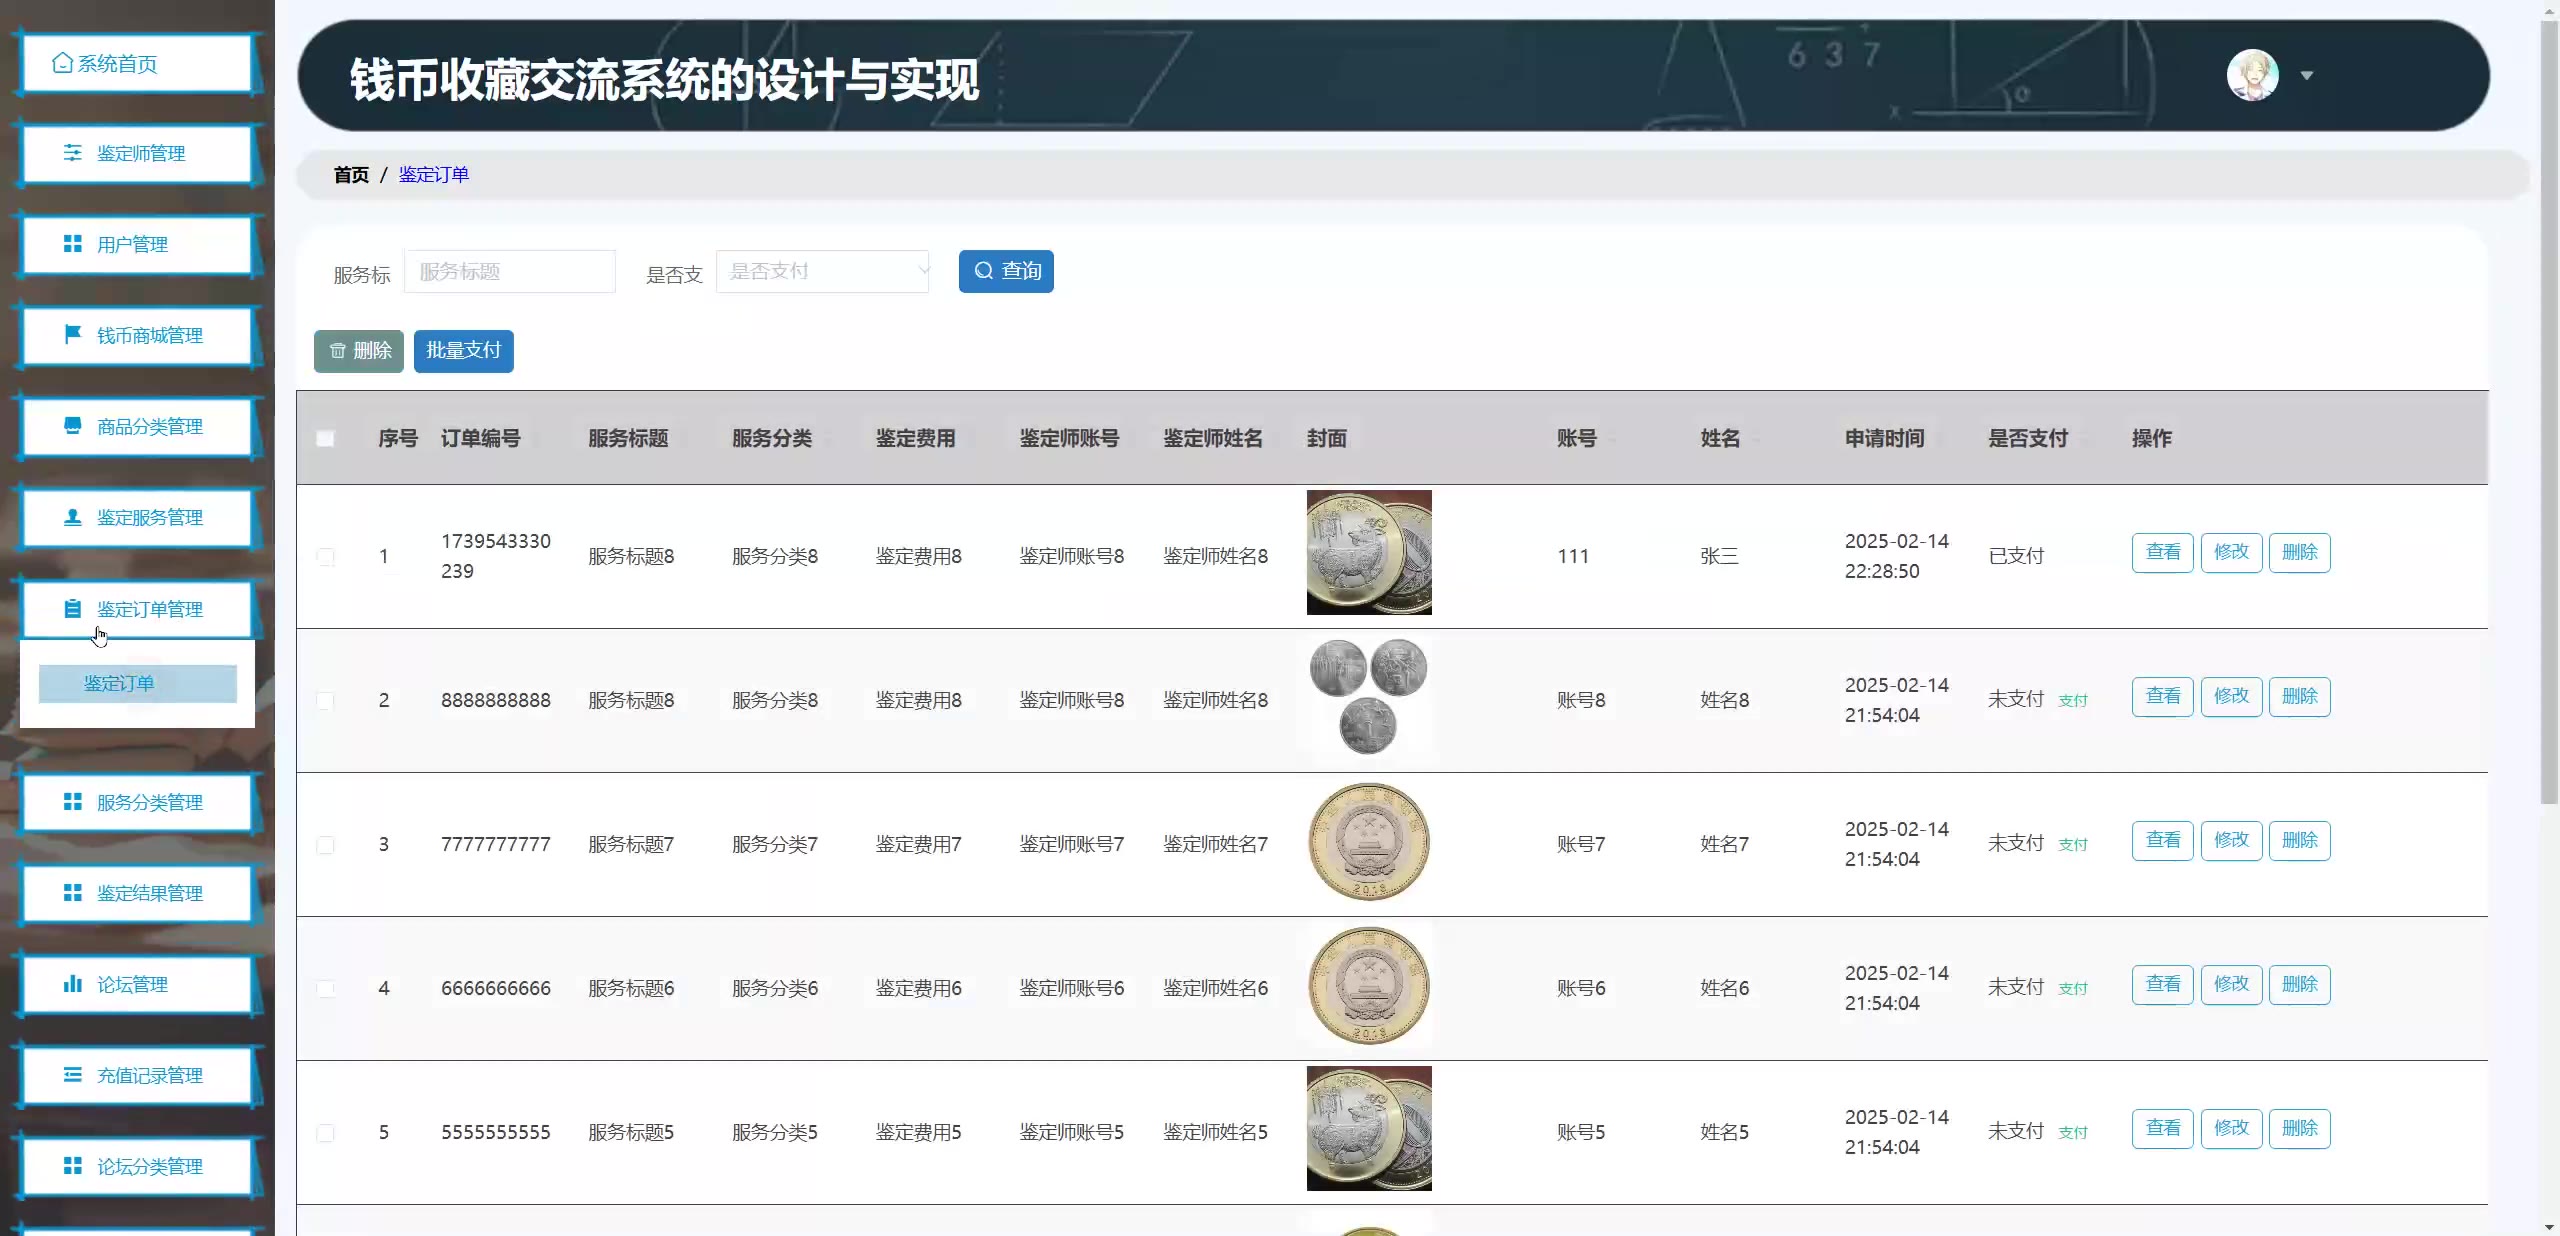
Task: Expand the avatar dropdown arrow
Action: [2306, 76]
